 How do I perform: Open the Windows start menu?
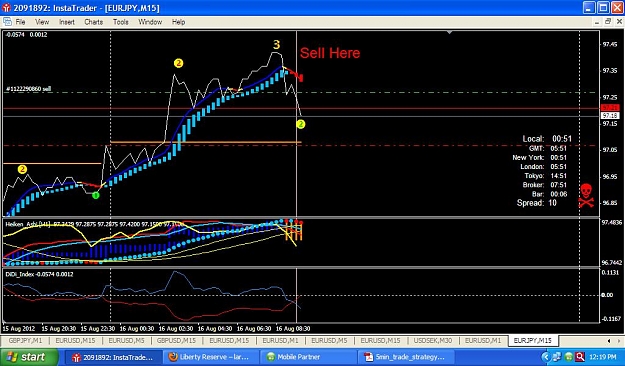pyautogui.click(x=29, y=357)
